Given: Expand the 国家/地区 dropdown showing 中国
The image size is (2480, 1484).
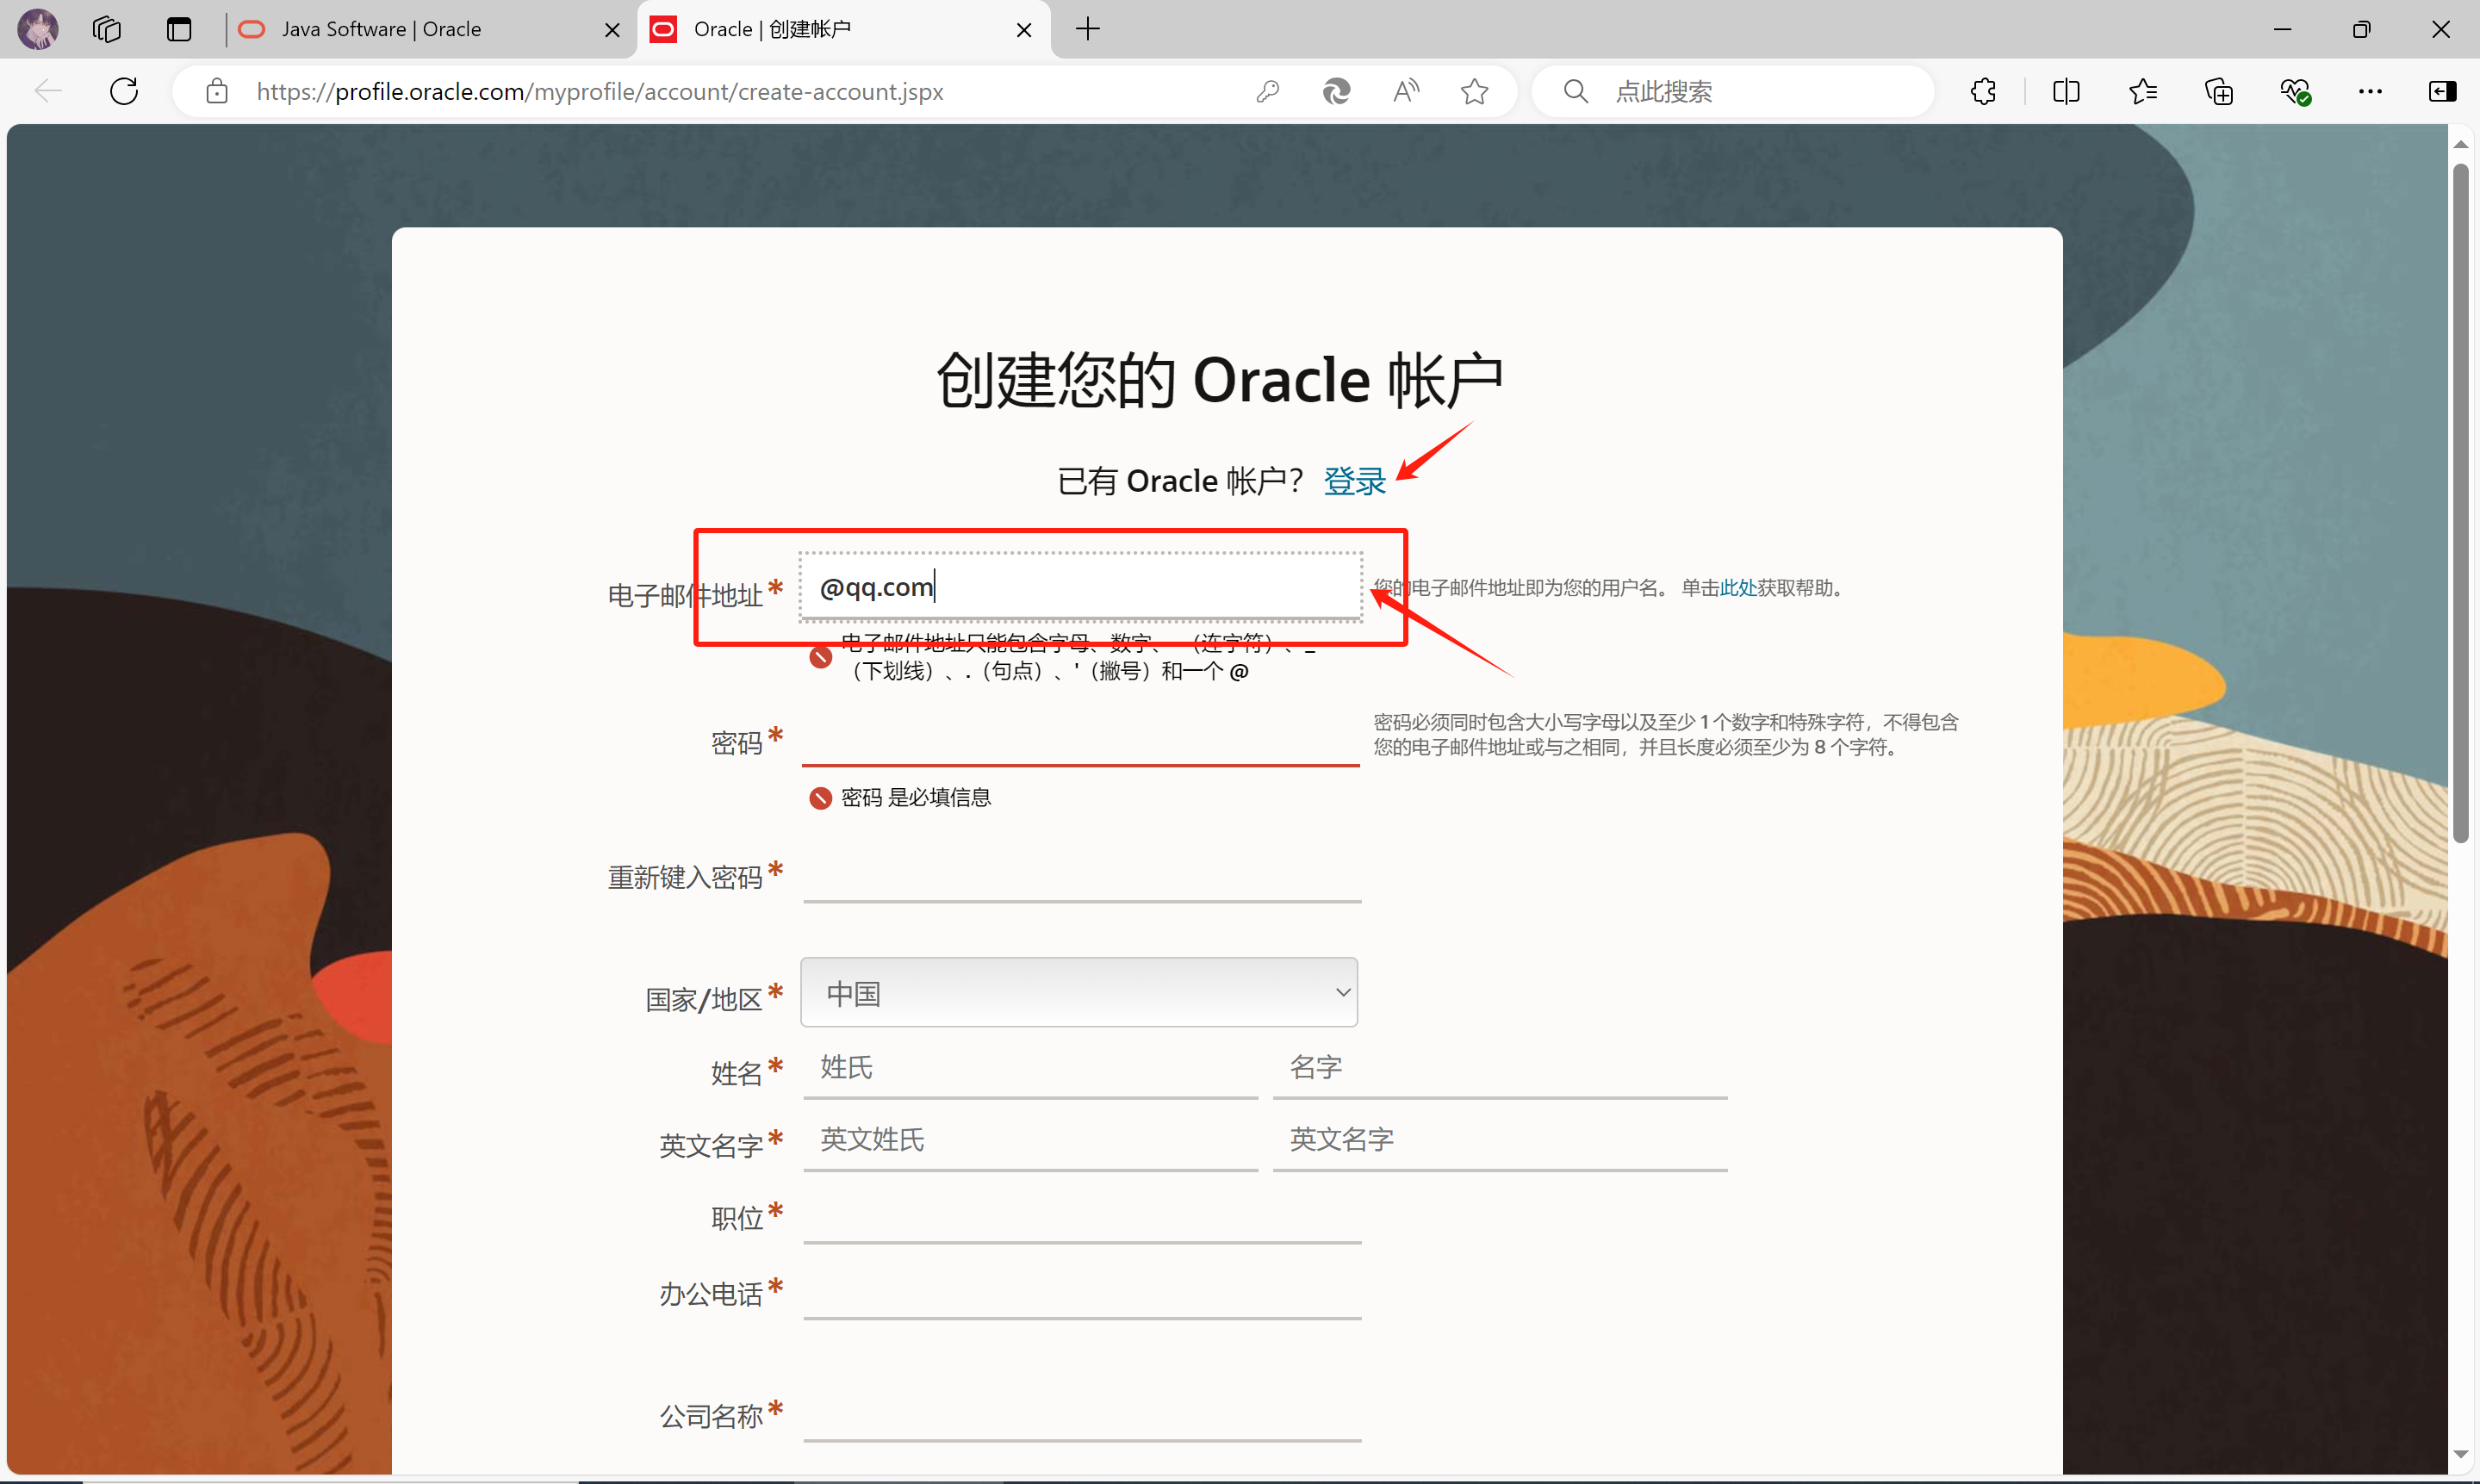Looking at the screenshot, I should (x=1079, y=992).
